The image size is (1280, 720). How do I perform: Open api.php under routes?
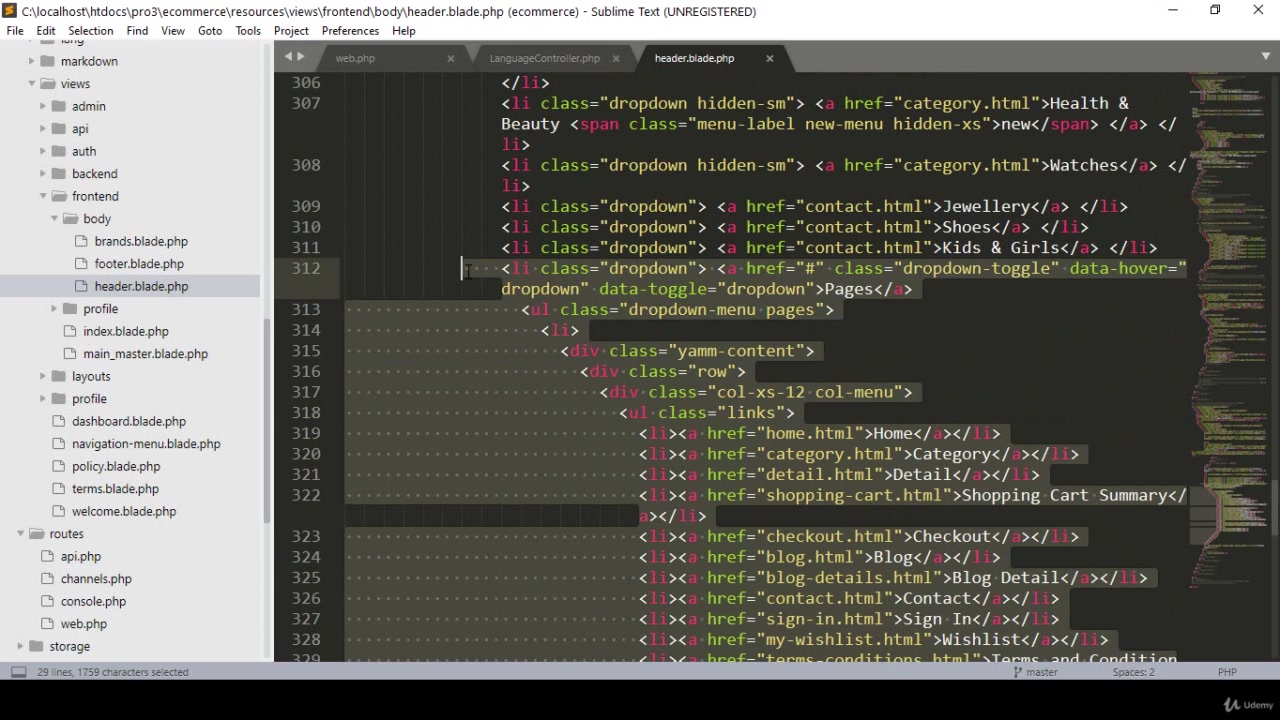point(81,556)
